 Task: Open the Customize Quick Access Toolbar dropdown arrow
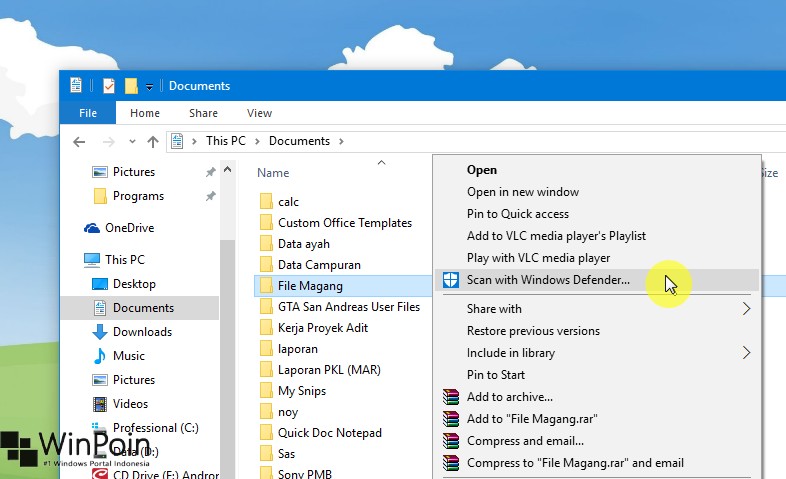pyautogui.click(x=149, y=87)
